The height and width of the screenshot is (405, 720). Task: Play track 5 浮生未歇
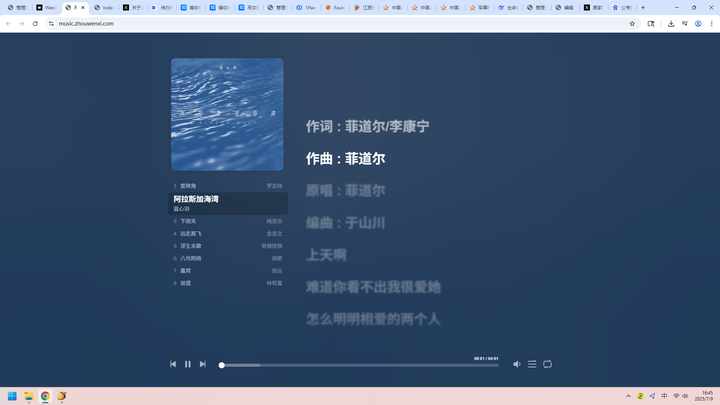click(228, 246)
